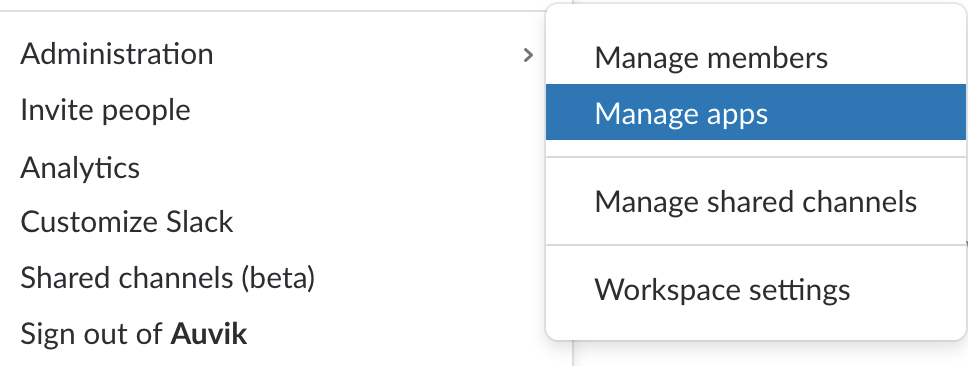
Task: Click the small right-pointing arrow beside Administration
Action: [528, 55]
